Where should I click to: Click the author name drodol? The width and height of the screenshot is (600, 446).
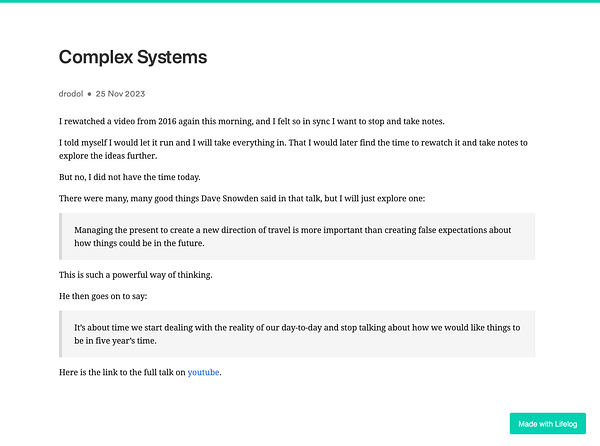coord(71,94)
